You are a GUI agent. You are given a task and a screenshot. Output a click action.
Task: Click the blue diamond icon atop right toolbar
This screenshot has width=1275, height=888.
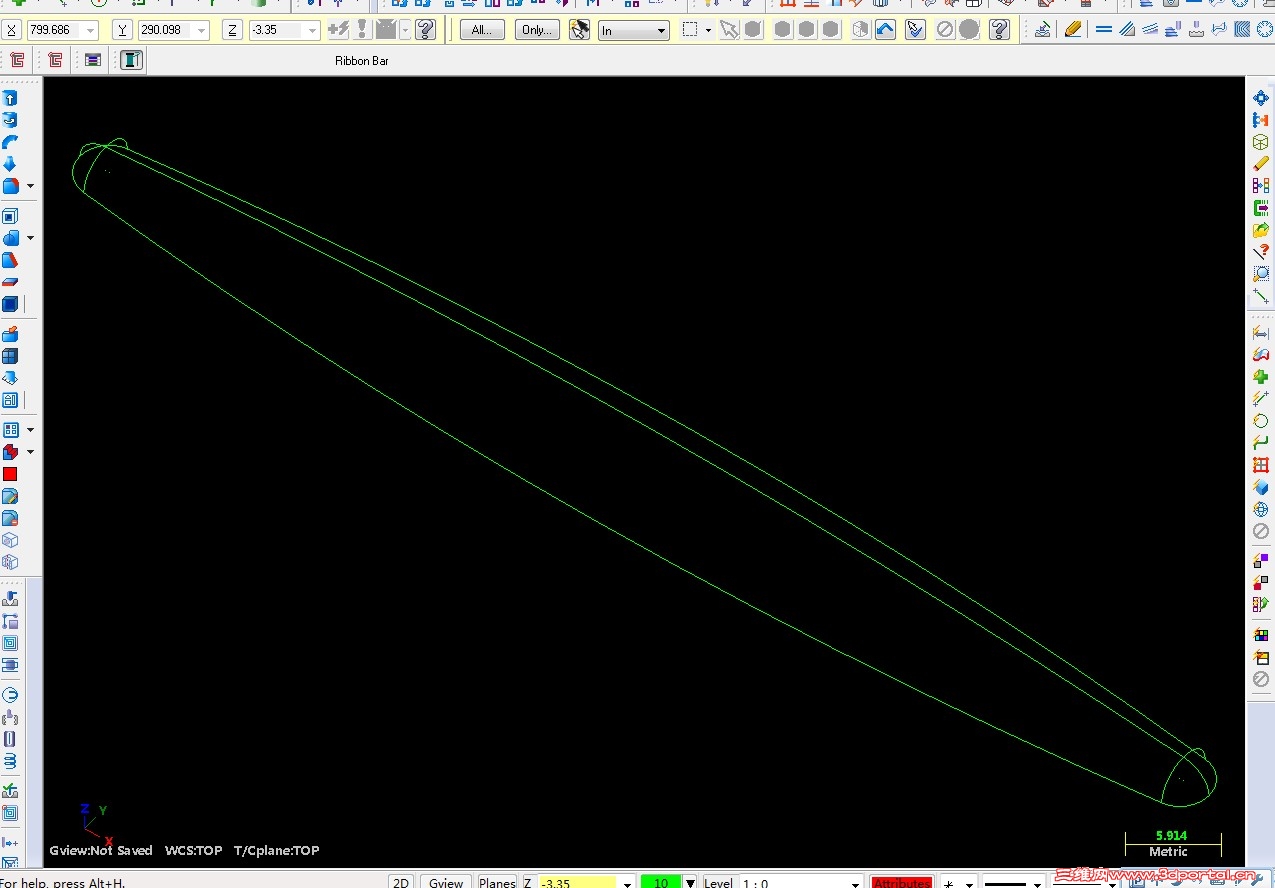(1261, 98)
